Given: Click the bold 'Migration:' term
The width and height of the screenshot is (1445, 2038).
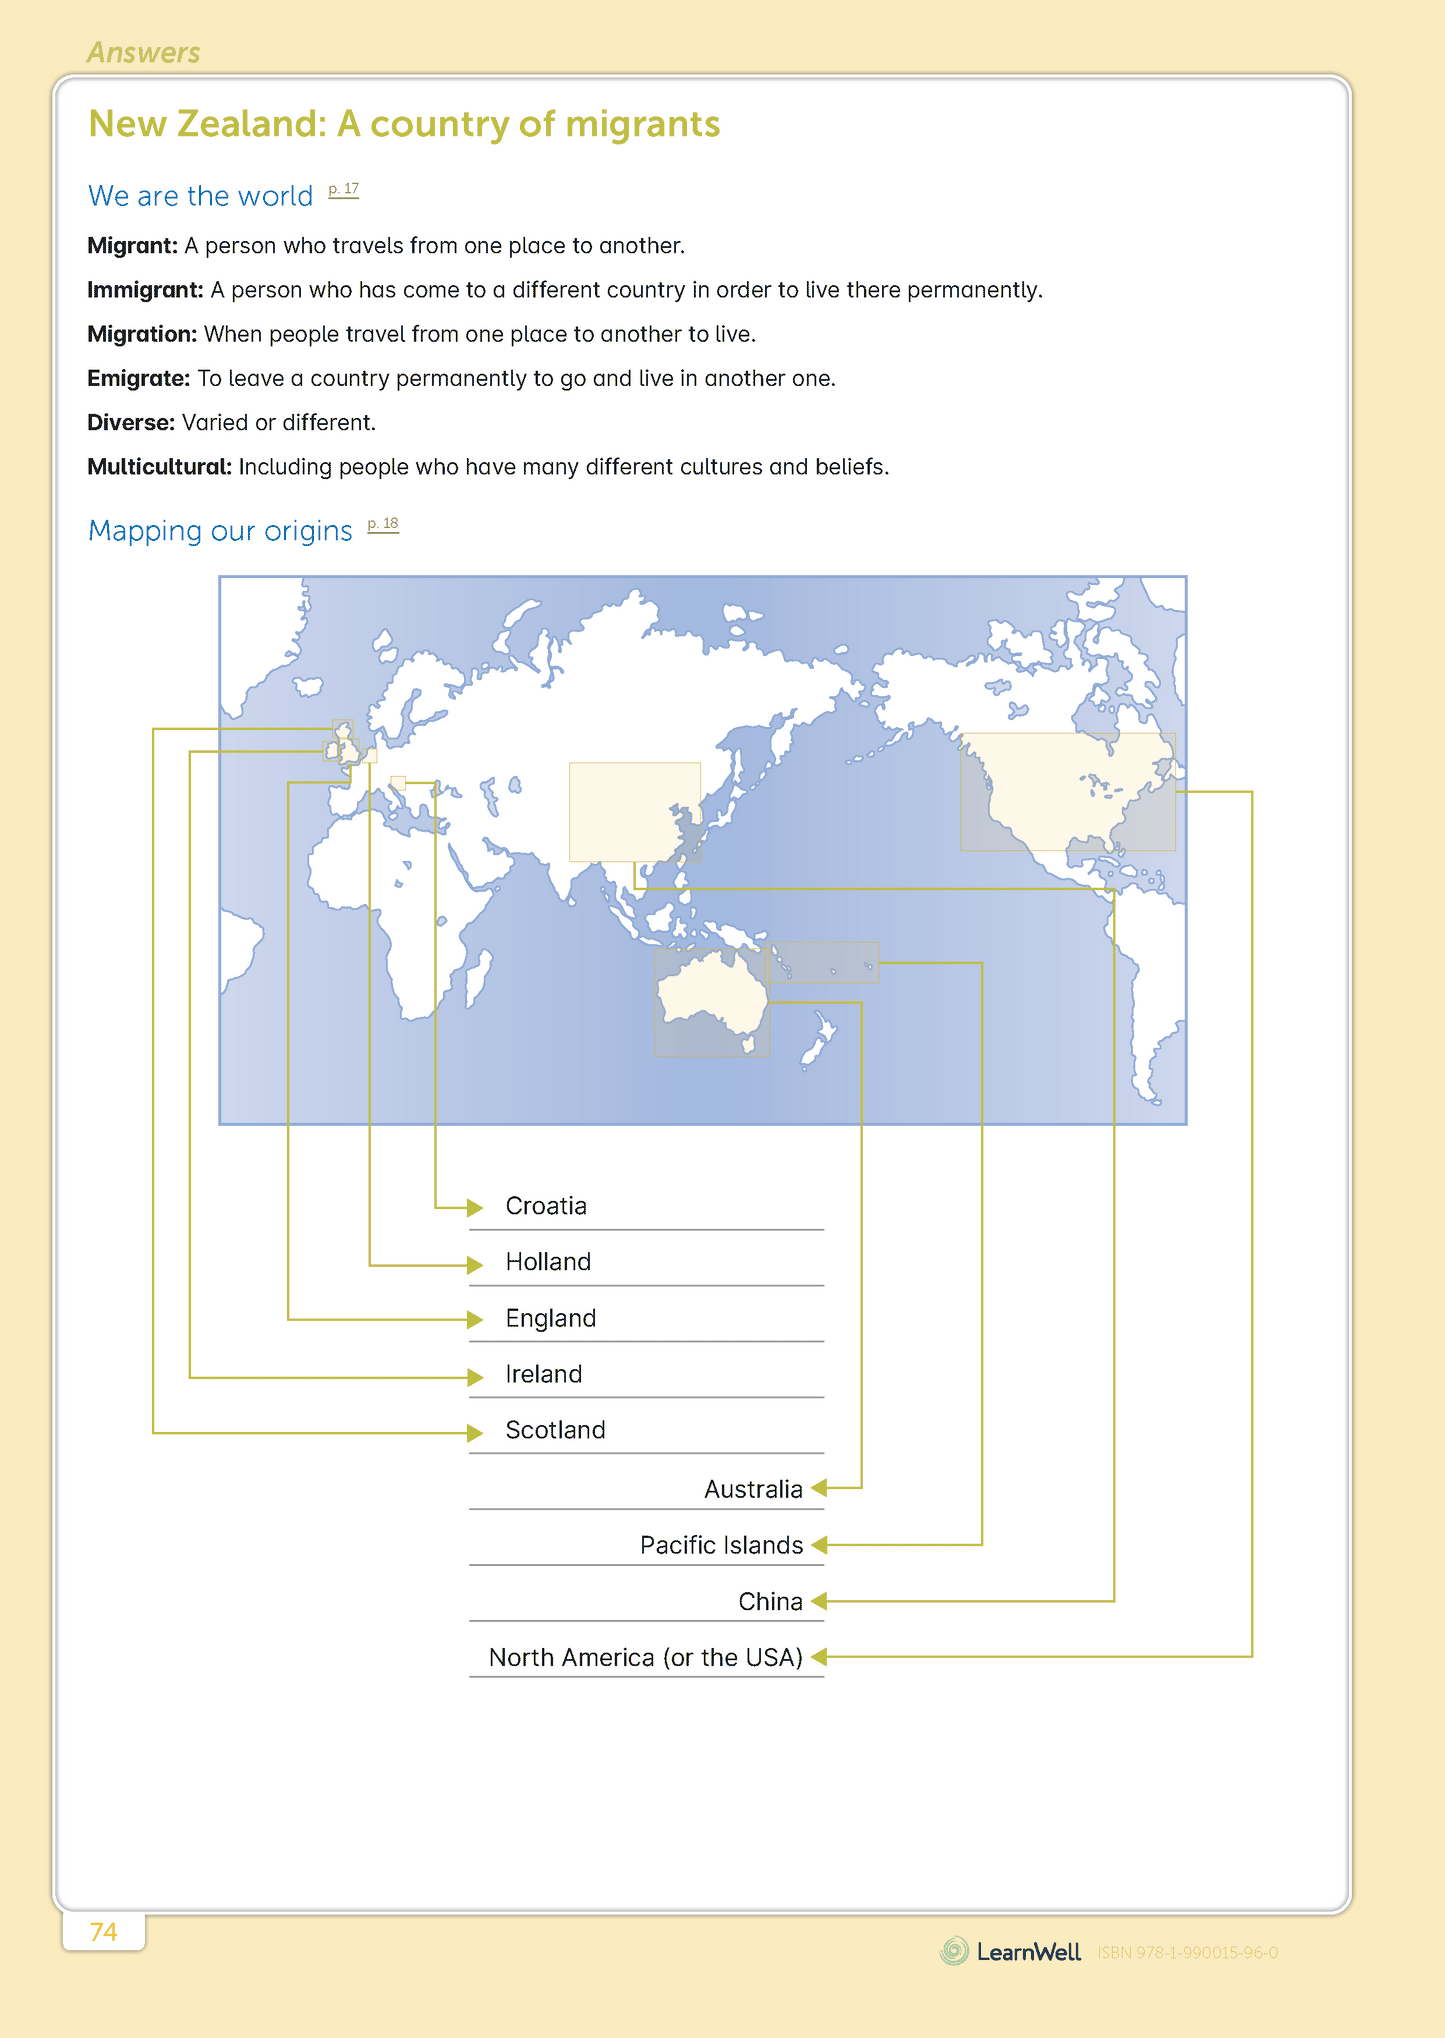Looking at the screenshot, I should (x=142, y=334).
